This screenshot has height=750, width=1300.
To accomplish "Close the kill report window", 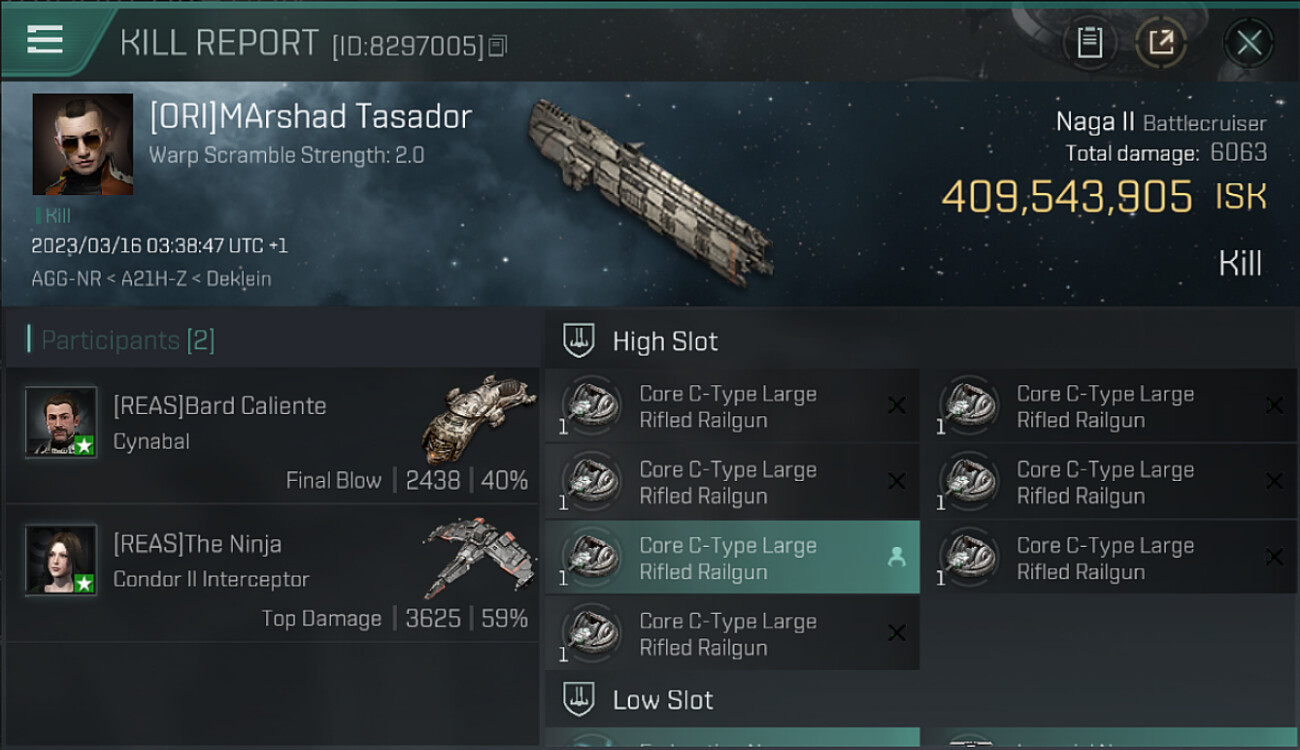I will [x=1248, y=43].
